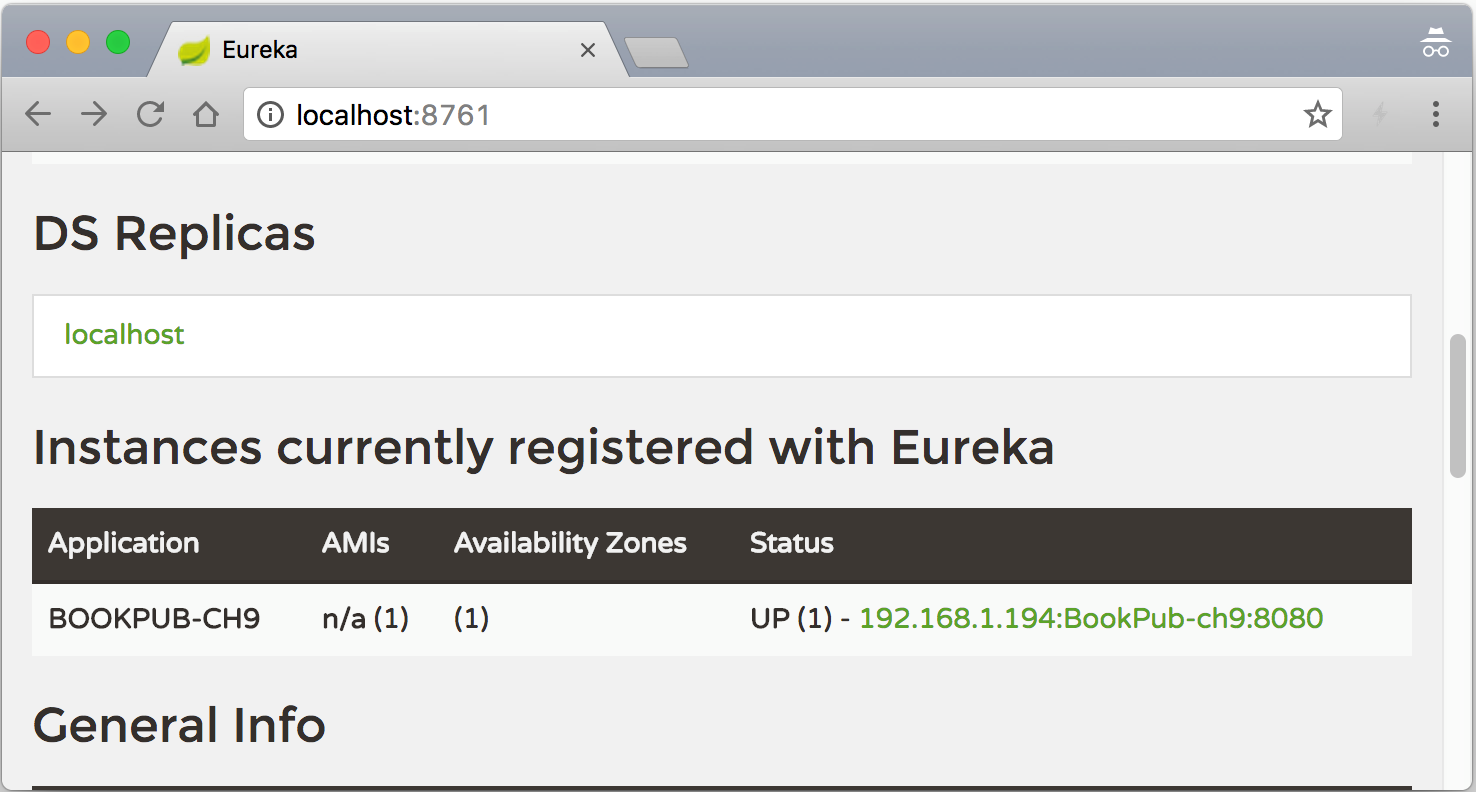The width and height of the screenshot is (1476, 792).
Task: Reload the Eureka page
Action: click(x=150, y=114)
